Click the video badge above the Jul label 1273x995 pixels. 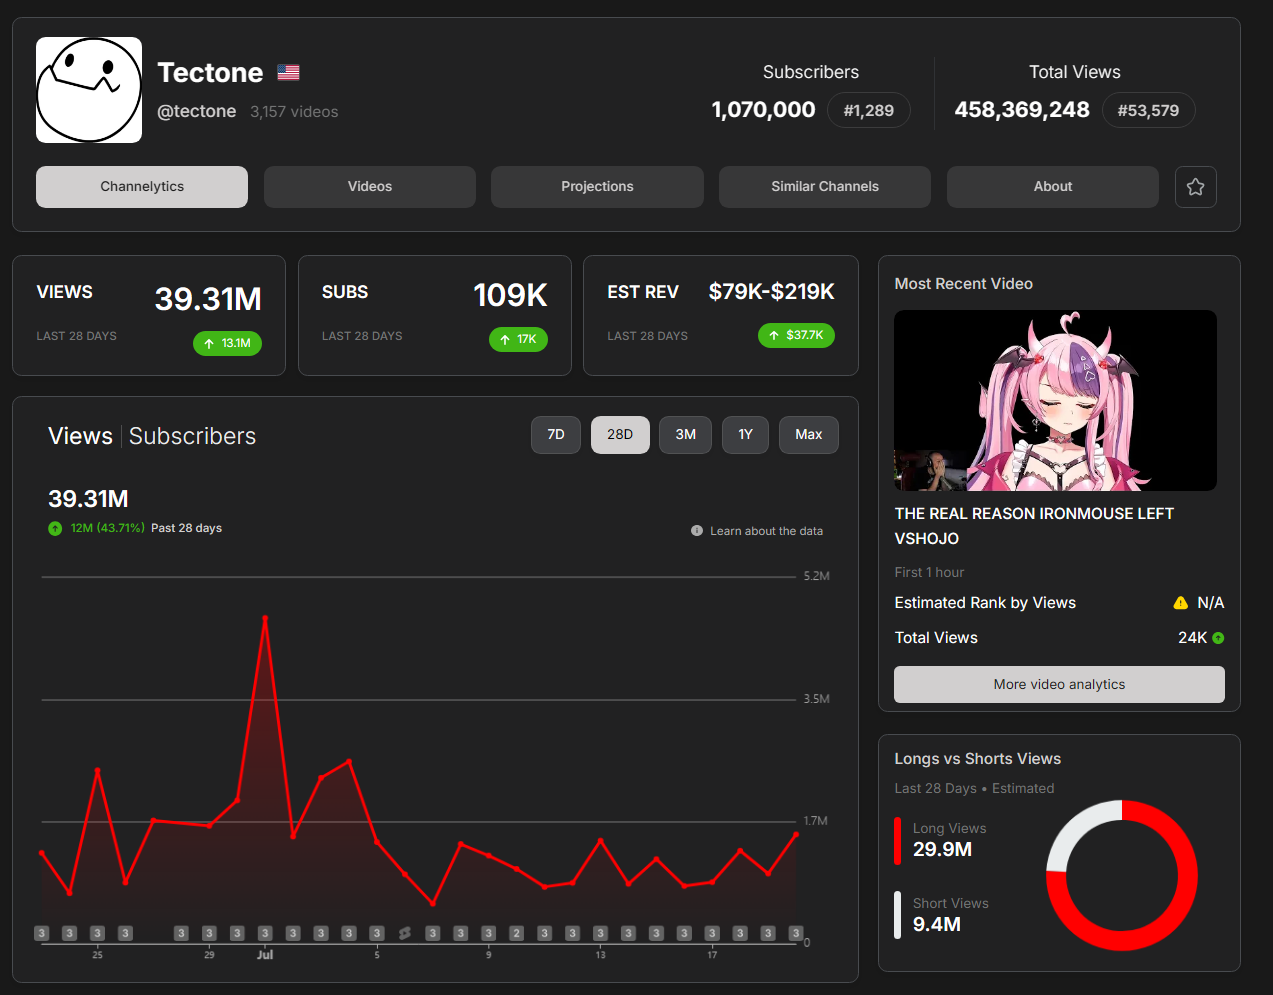[x=265, y=933]
